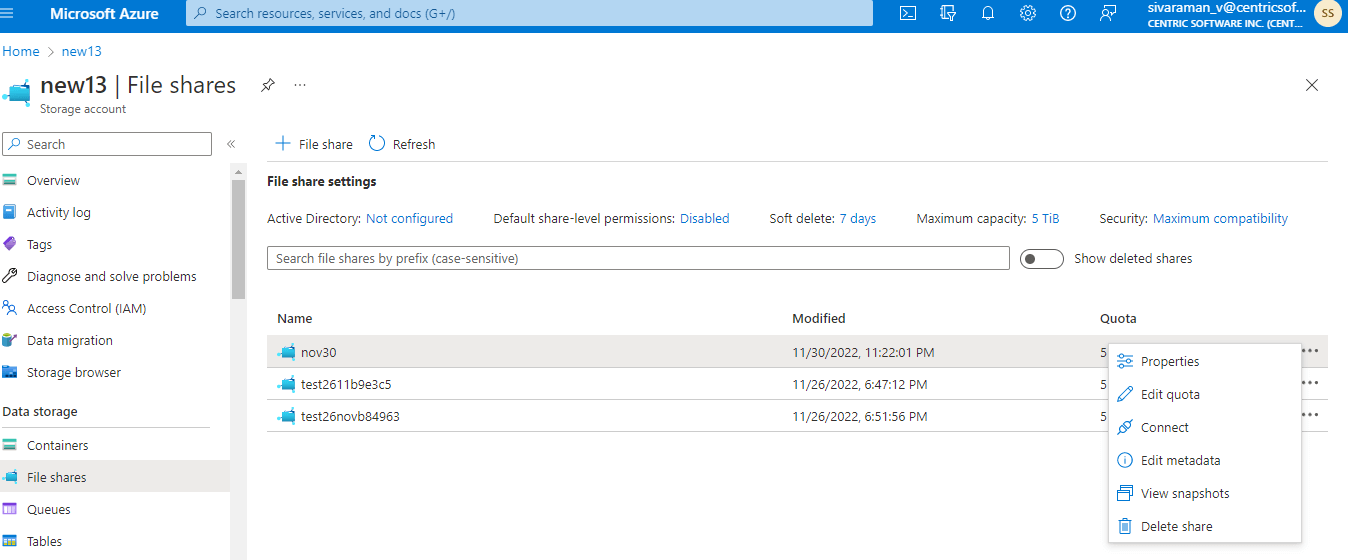Image resolution: width=1348 pixels, height=560 pixels.
Task: Pin the new13 File shares blade
Action: pyautogui.click(x=268, y=85)
